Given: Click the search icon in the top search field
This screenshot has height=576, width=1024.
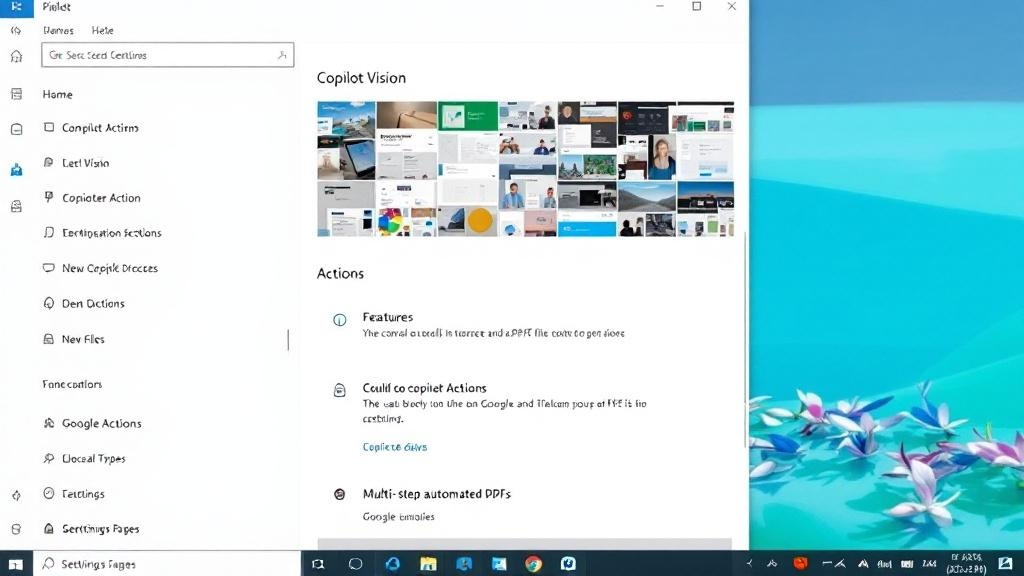Looking at the screenshot, I should (x=281, y=56).
